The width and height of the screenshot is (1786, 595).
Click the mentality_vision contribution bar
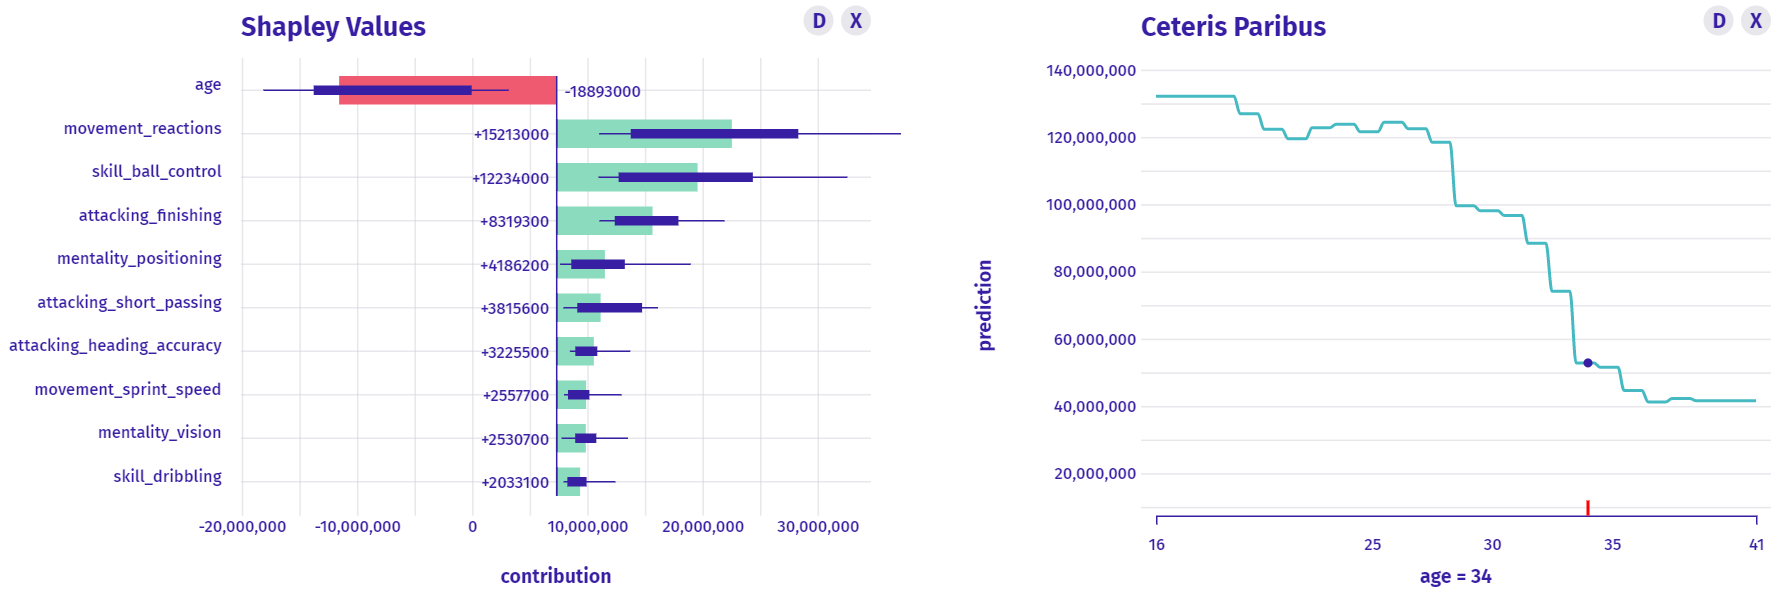(x=572, y=439)
